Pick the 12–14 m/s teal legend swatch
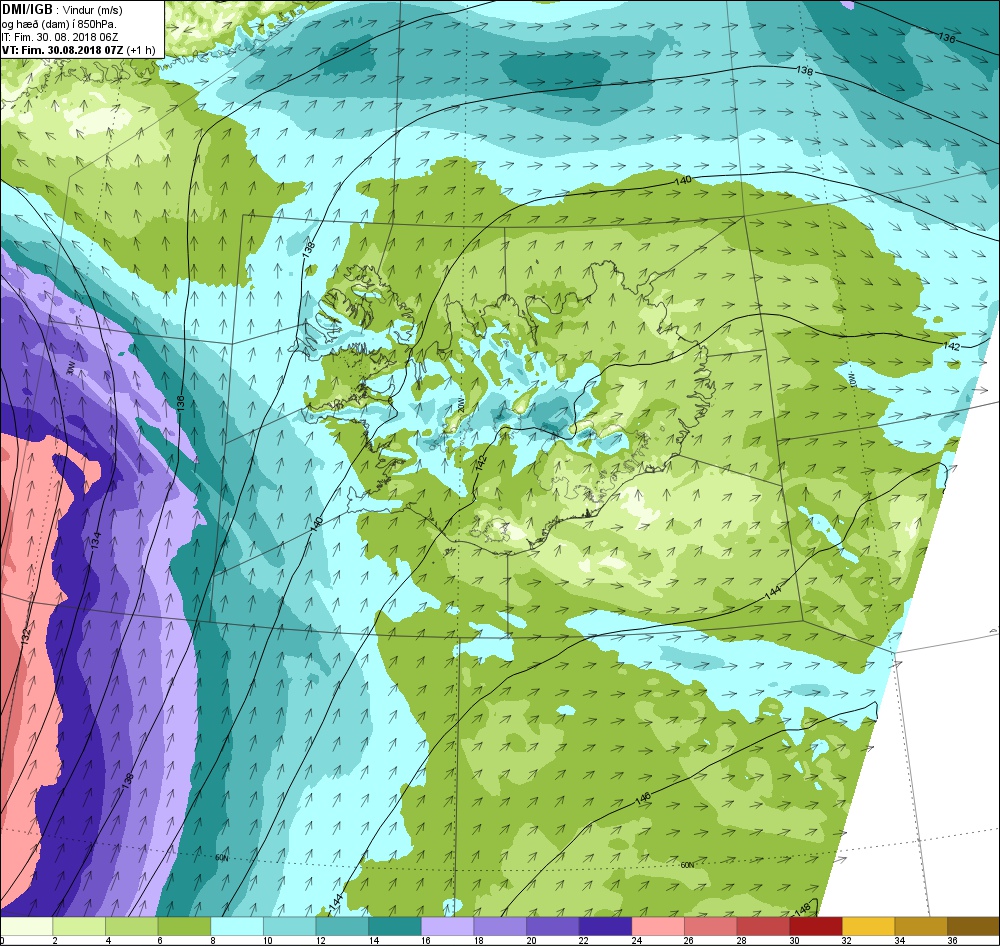1000x946 pixels. [x=342, y=926]
